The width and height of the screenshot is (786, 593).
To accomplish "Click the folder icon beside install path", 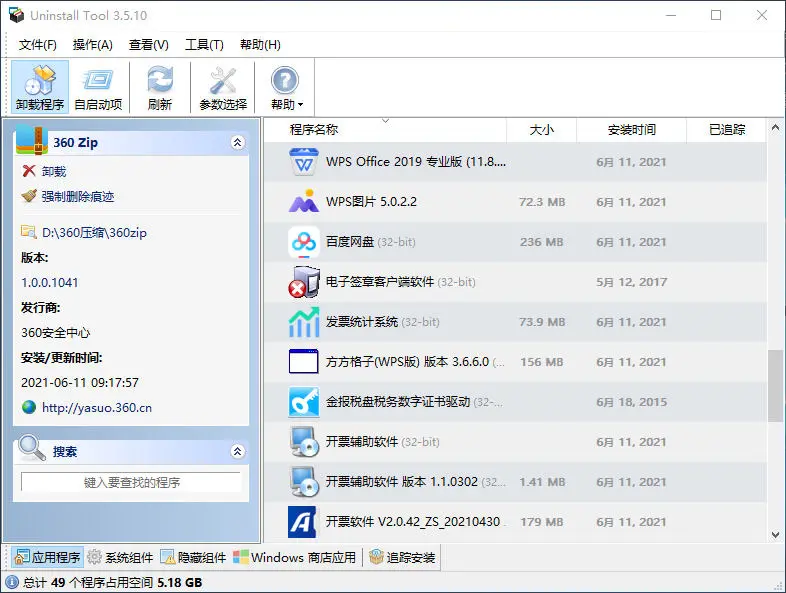I will (29, 232).
